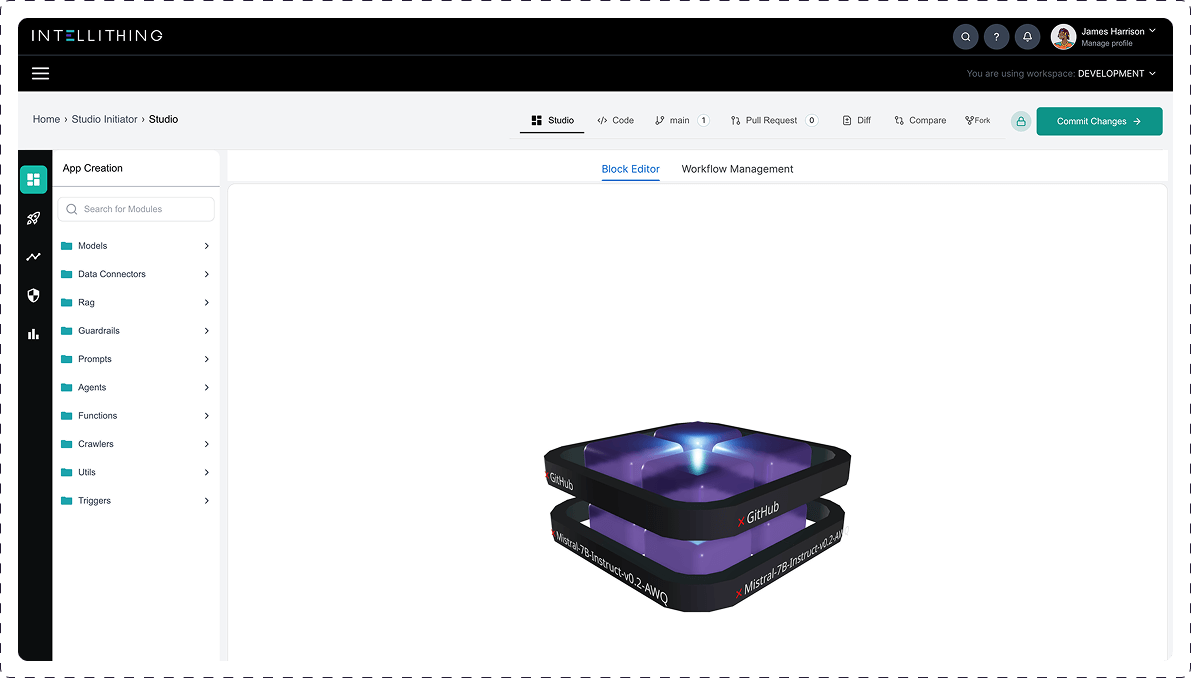Image resolution: width=1191 pixels, height=678 pixels.
Task: Click the search icon in top bar
Action: [965, 37]
